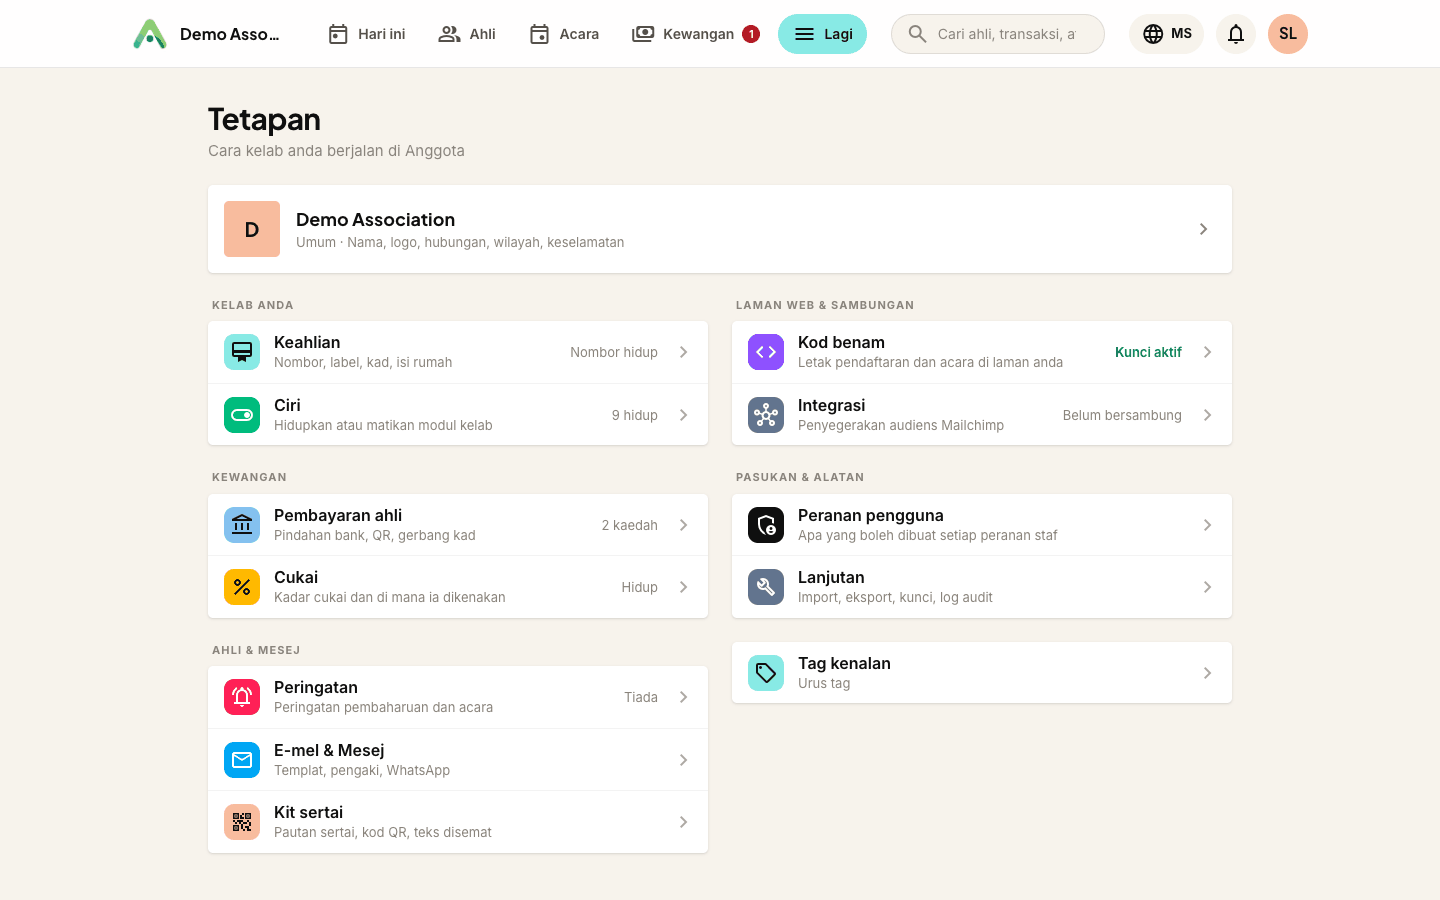1440x900 pixels.
Task: Click the Belum bersambung status text
Action: coord(1122,415)
